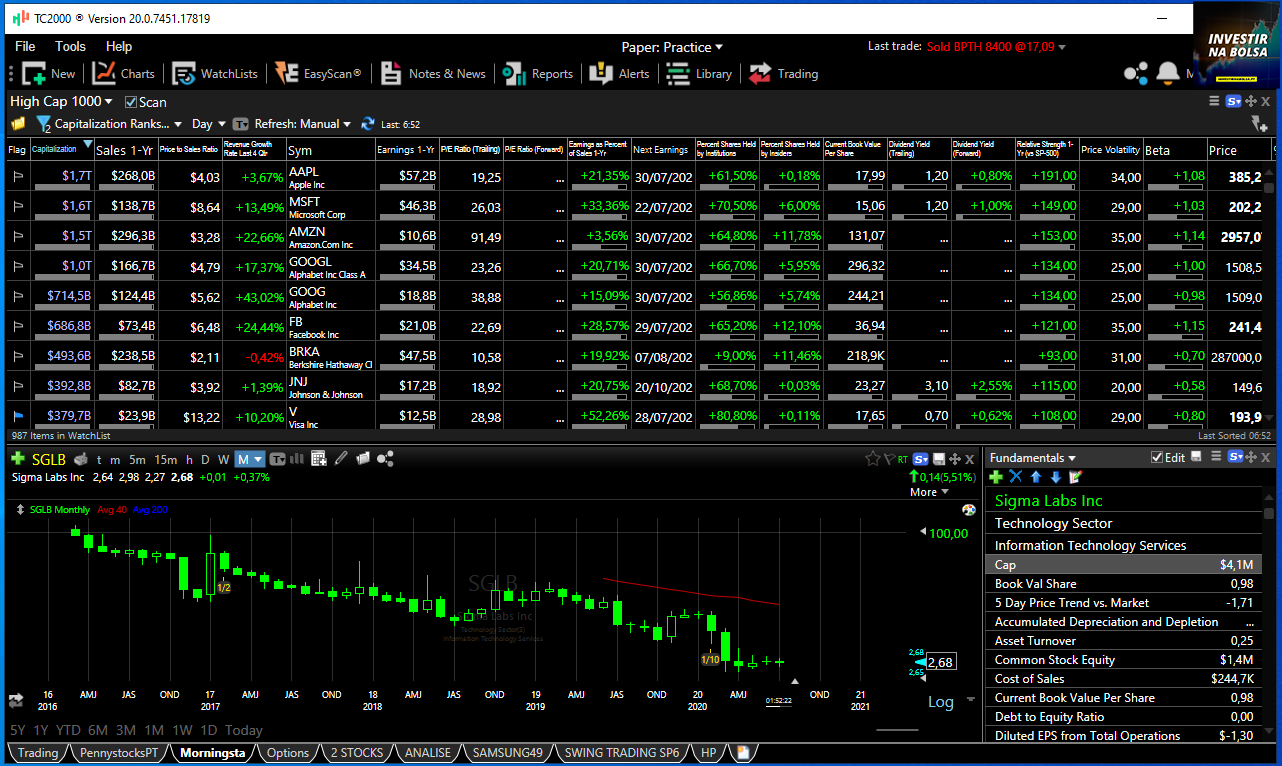The width and height of the screenshot is (1282, 766).
Task: Toggle the Log scale on the chart
Action: [941, 702]
